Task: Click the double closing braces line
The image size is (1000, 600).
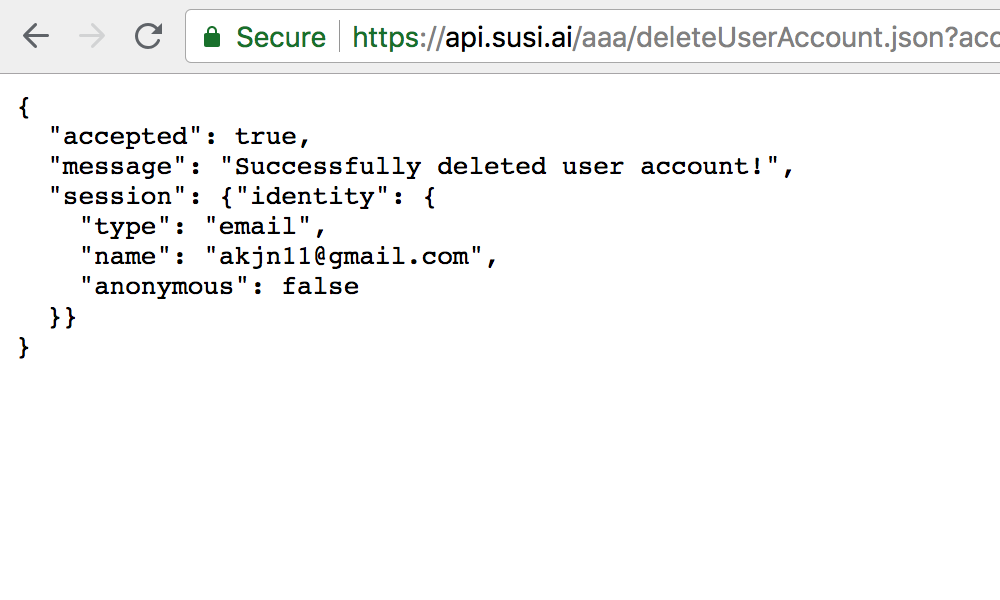Action: coord(62,316)
